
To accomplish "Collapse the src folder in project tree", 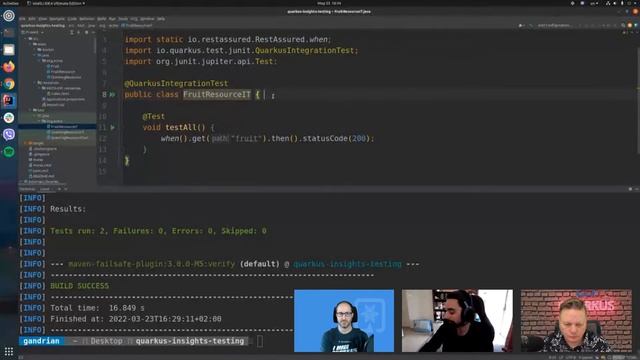I will [25, 39].
